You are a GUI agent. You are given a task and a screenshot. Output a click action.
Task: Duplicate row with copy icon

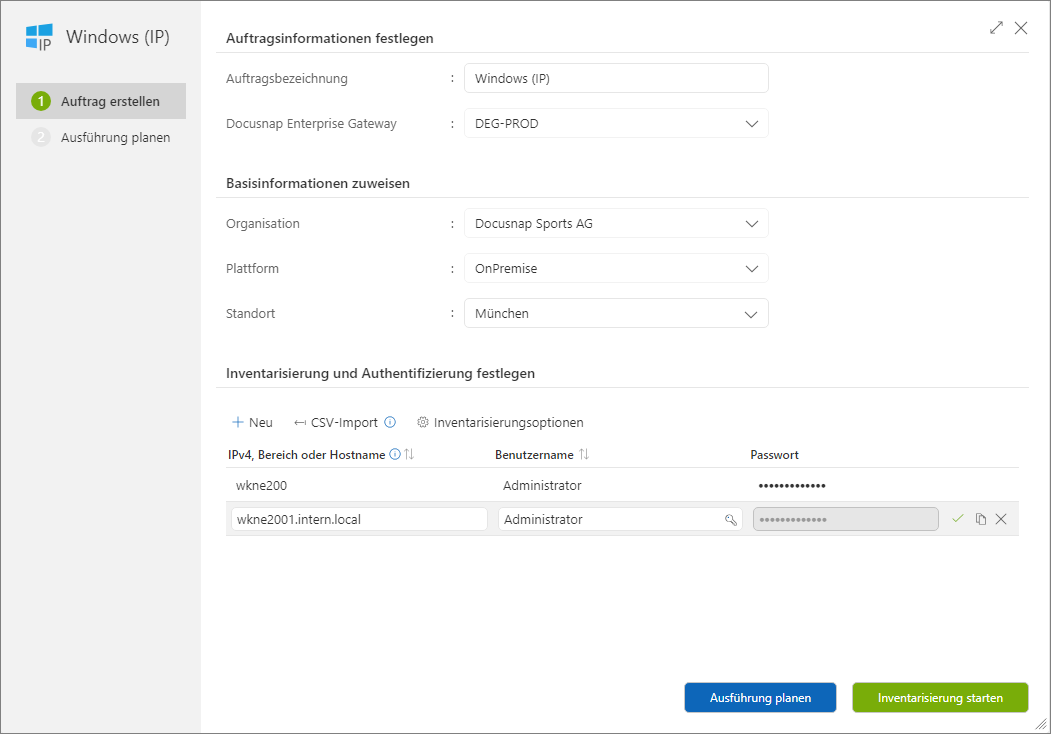(981, 519)
